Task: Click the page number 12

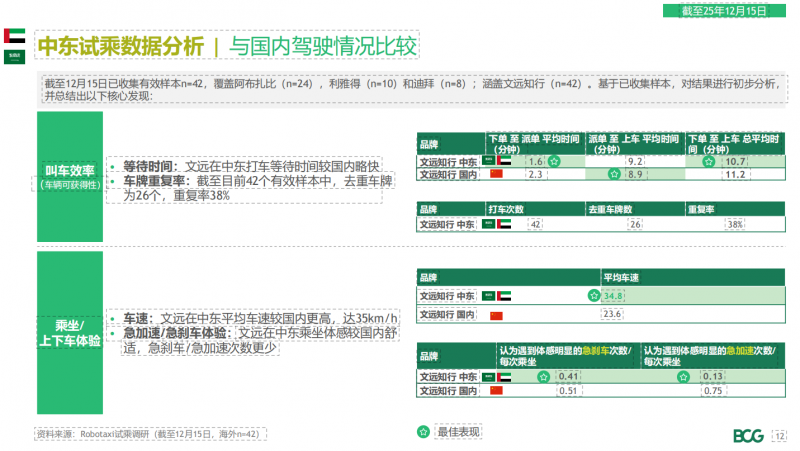Action: click(x=781, y=435)
